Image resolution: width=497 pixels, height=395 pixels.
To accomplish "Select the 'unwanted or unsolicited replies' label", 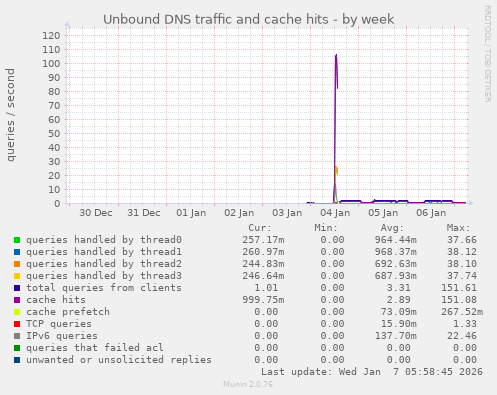I will [x=119, y=360].
